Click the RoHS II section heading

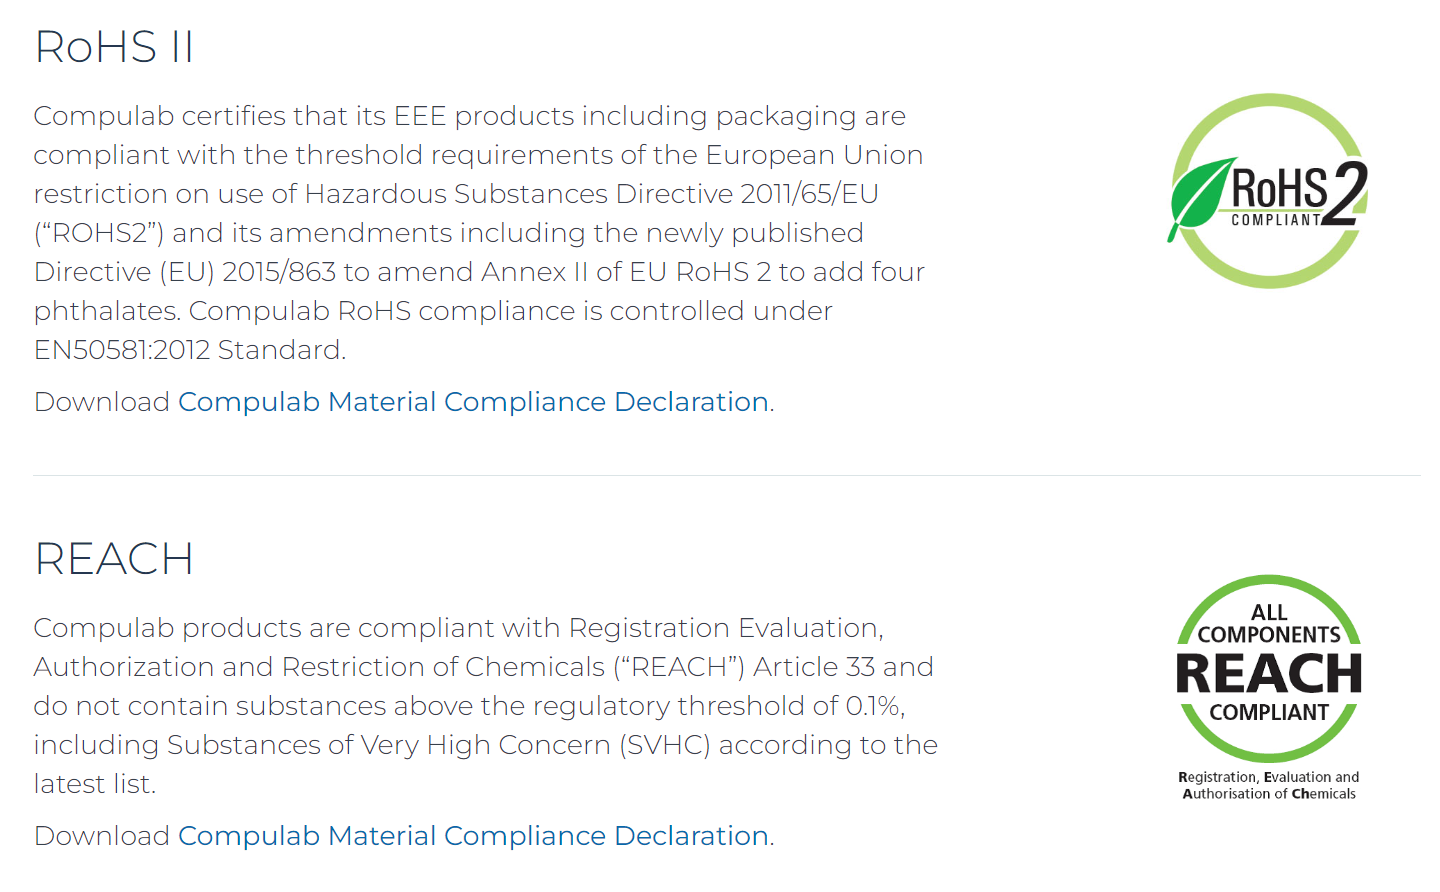(114, 47)
